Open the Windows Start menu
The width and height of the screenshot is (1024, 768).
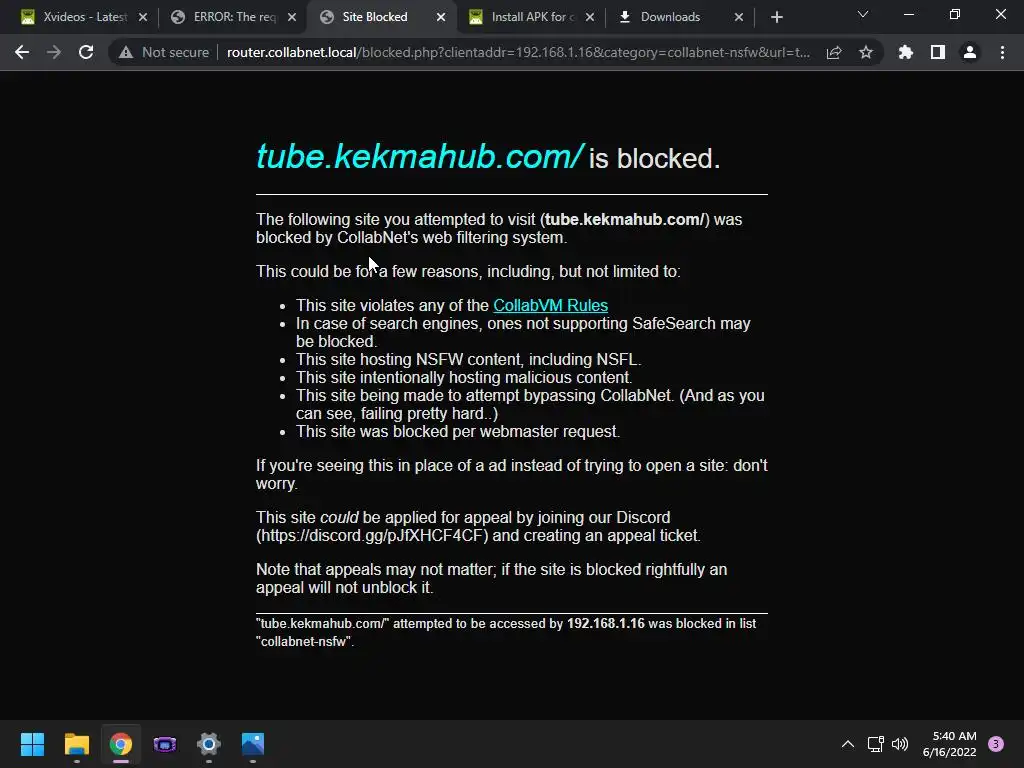(x=32, y=744)
